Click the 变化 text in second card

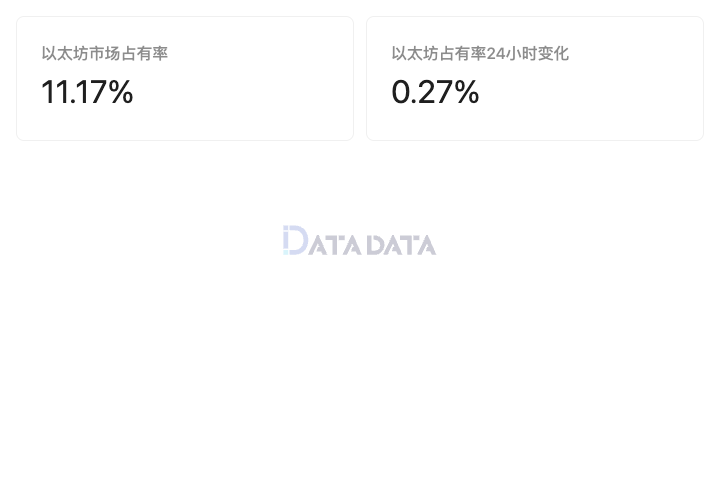(553, 53)
